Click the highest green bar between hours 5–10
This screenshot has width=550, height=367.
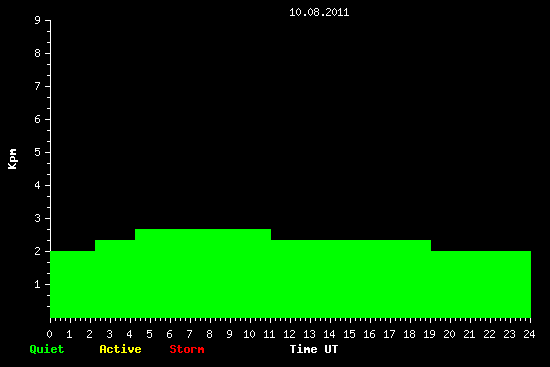coord(203,273)
